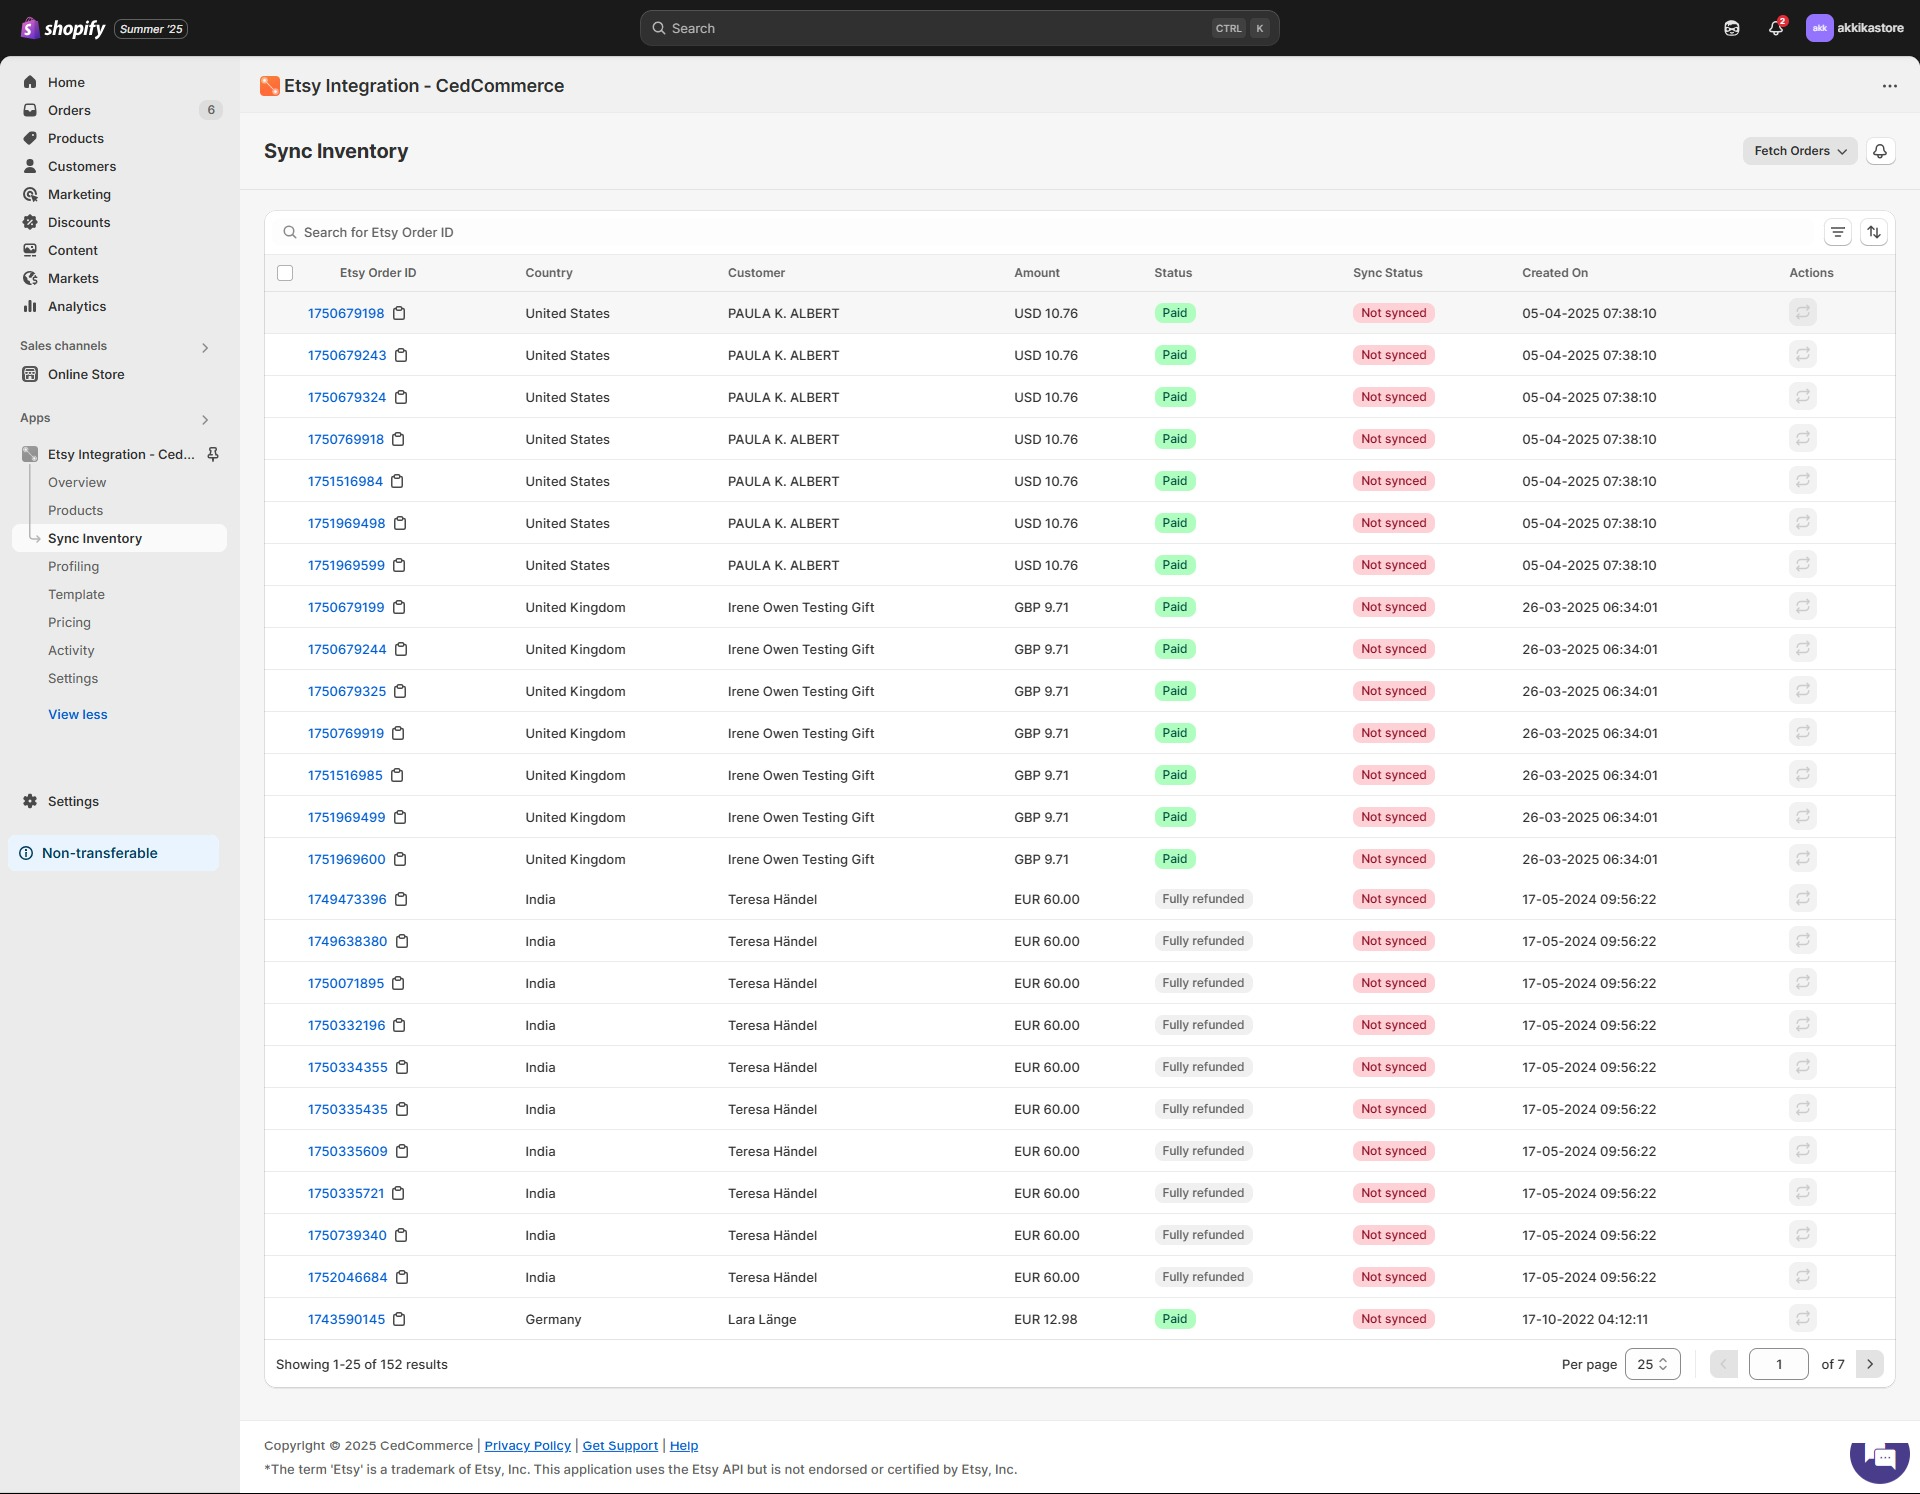This screenshot has height=1494, width=1920.
Task: Copy order ID 1751516984 via clipboard icon
Action: click(x=397, y=481)
